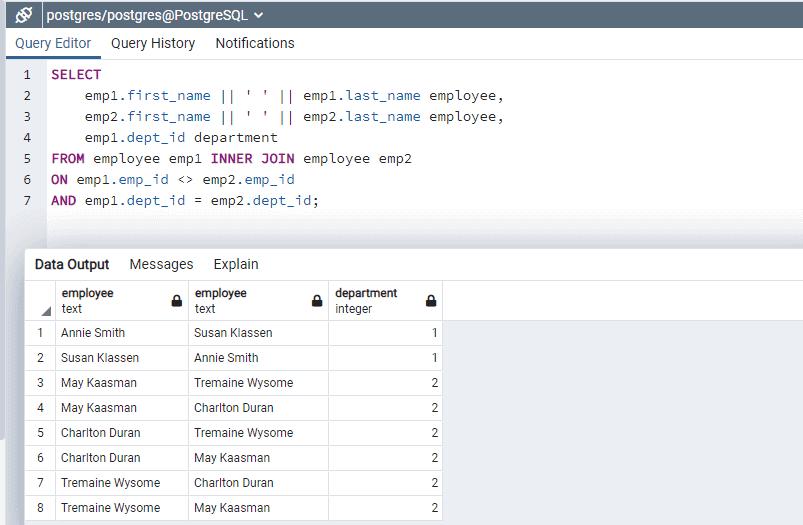Switch to the Query History tab

[x=153, y=43]
